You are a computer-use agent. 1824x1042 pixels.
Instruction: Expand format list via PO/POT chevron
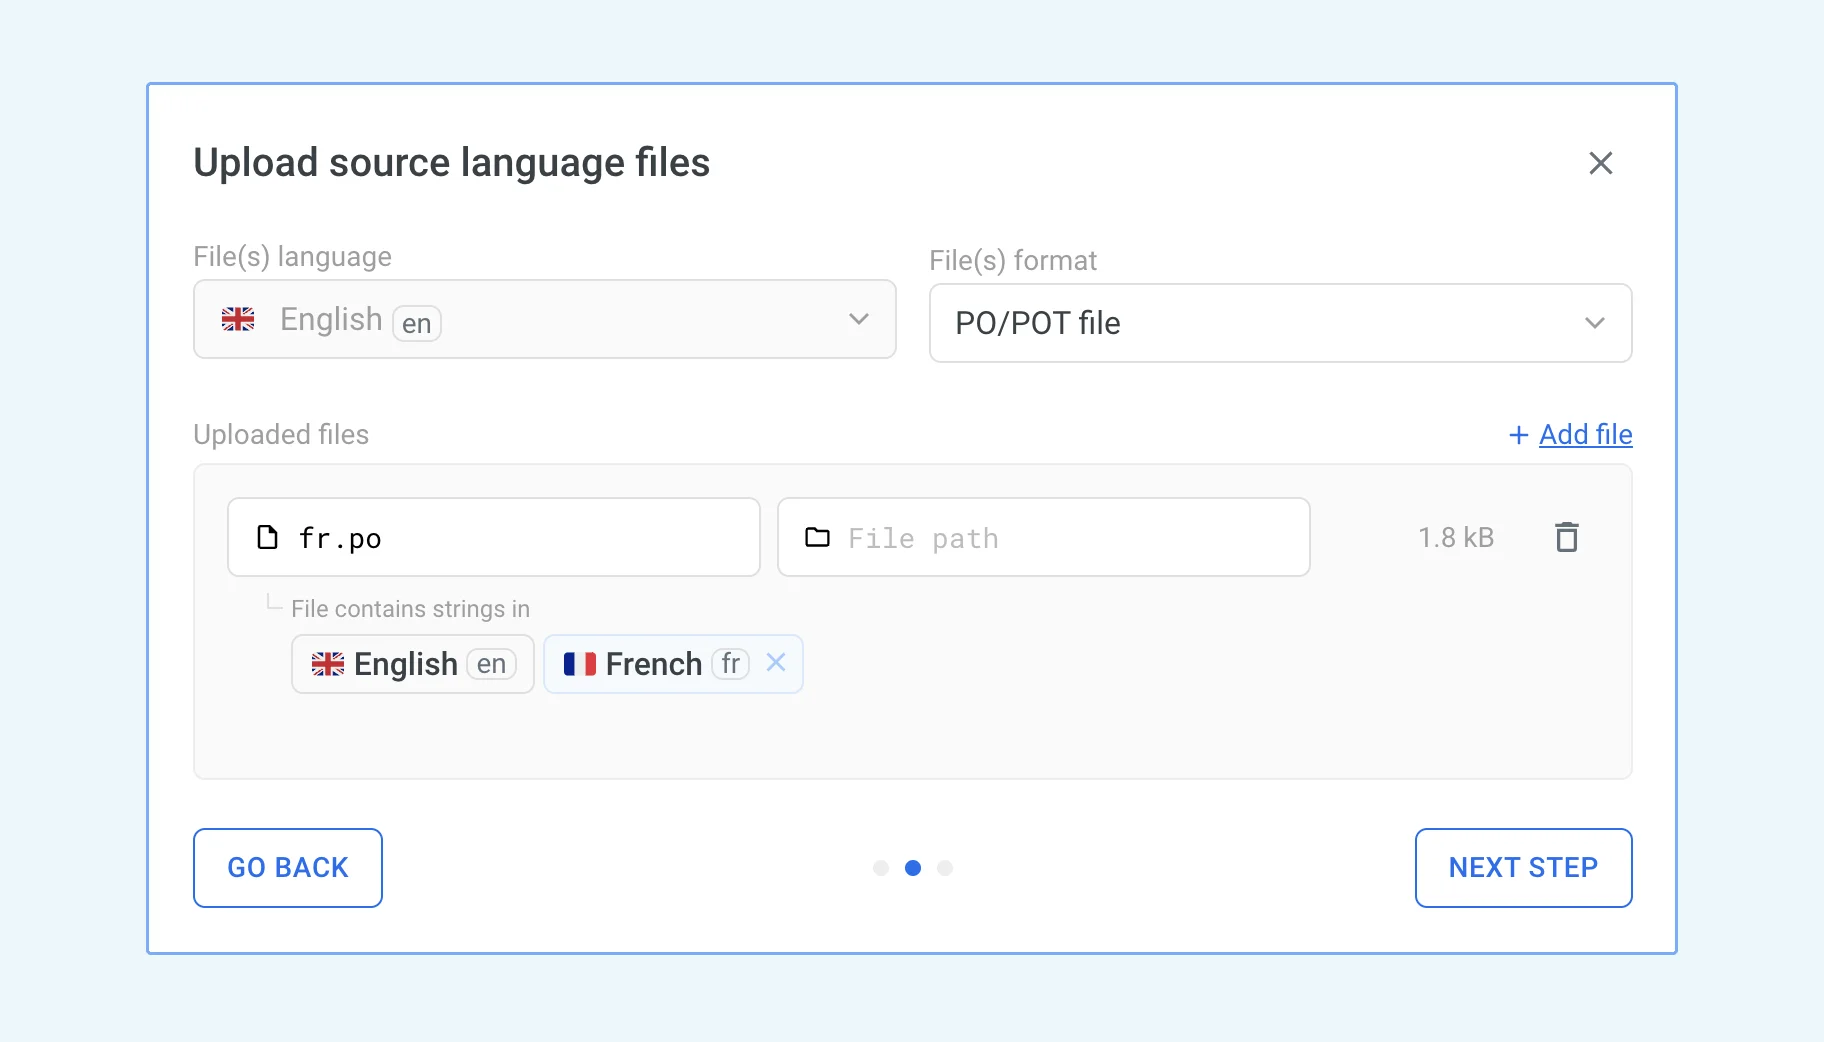pos(1594,323)
